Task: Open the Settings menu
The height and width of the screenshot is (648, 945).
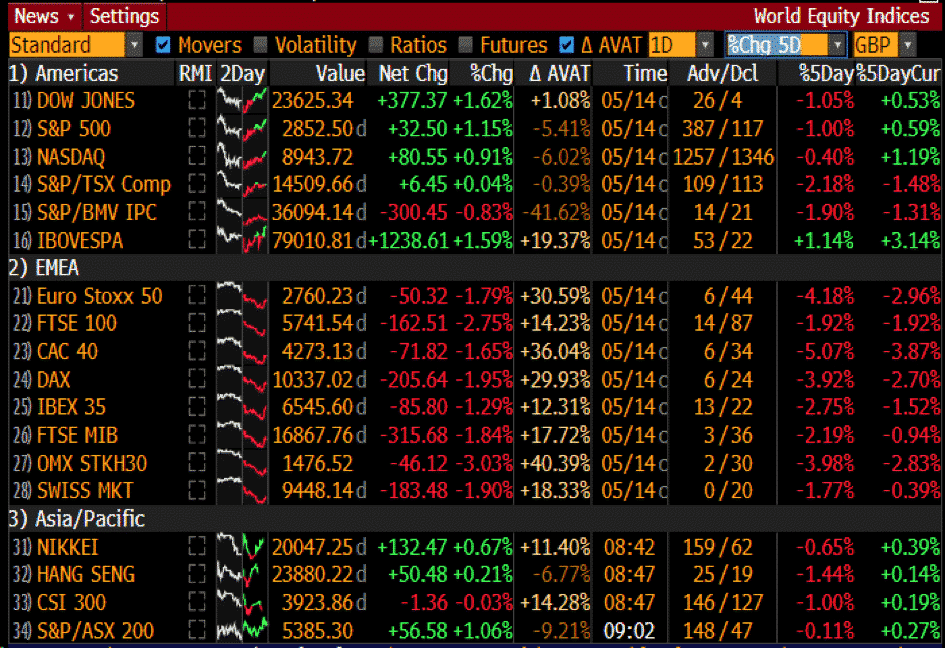Action: [x=124, y=16]
